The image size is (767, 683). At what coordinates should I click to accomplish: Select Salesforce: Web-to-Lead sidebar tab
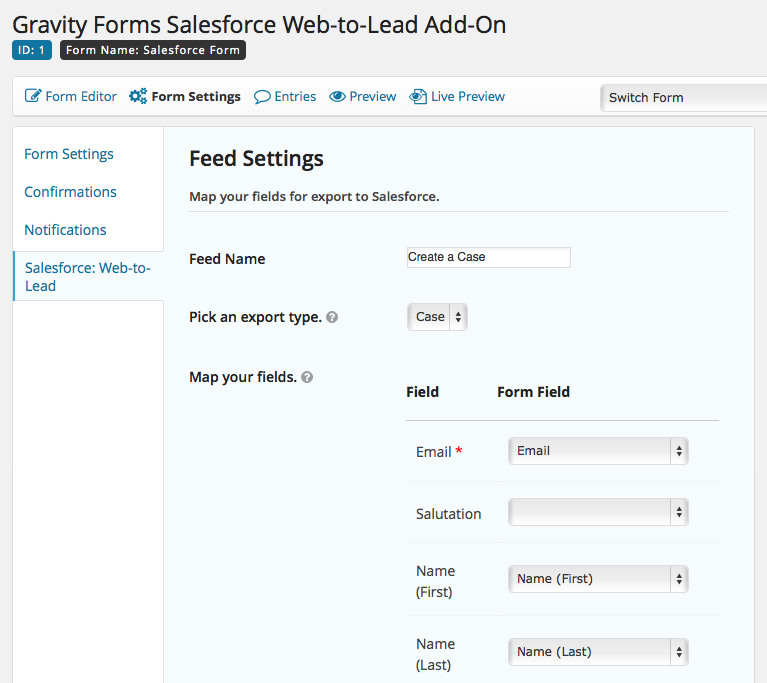pos(87,276)
